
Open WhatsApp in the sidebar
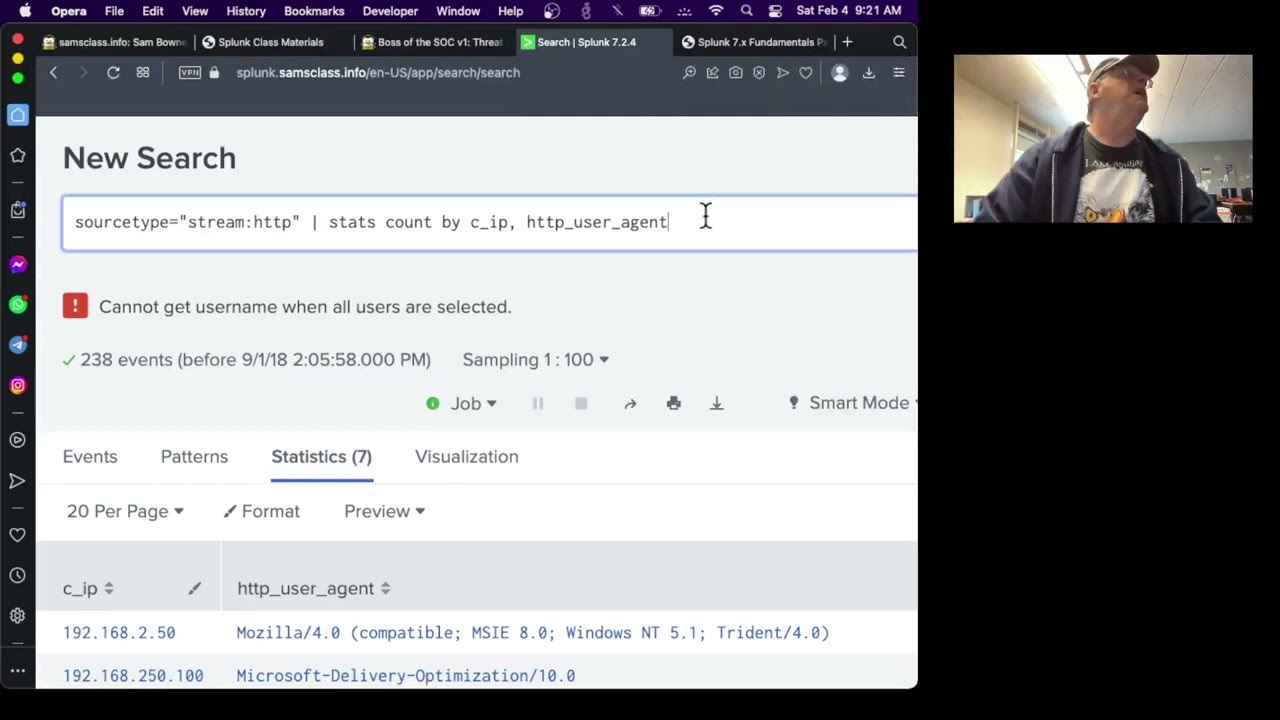pyautogui.click(x=18, y=304)
